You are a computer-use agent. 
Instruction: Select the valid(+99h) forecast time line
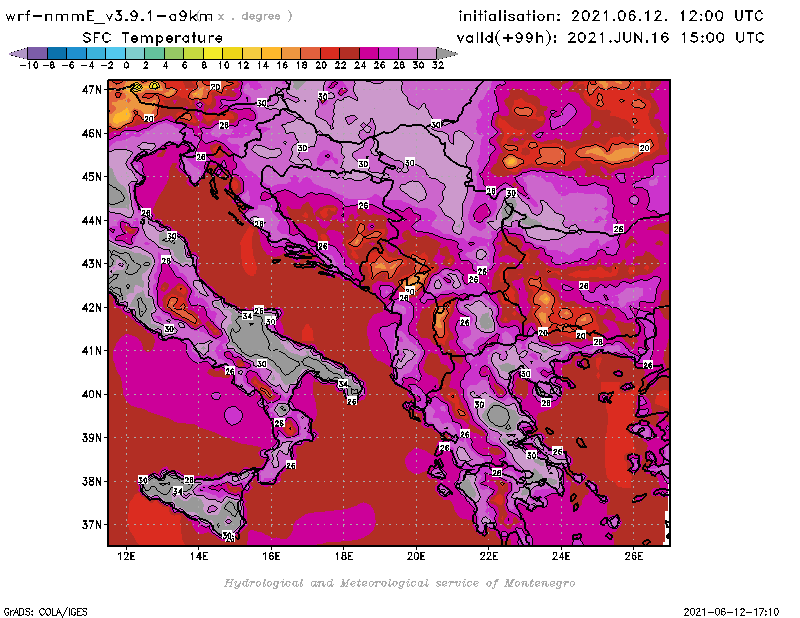(610, 38)
